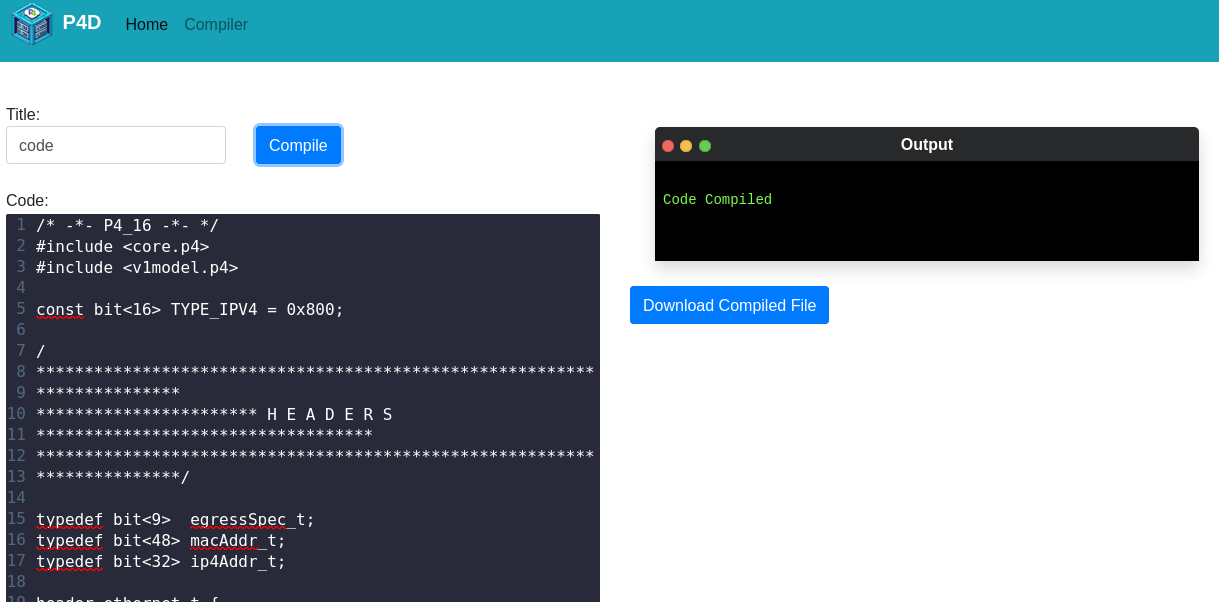The image size is (1219, 602).
Task: Click the P4D brand name text
Action: [82, 23]
